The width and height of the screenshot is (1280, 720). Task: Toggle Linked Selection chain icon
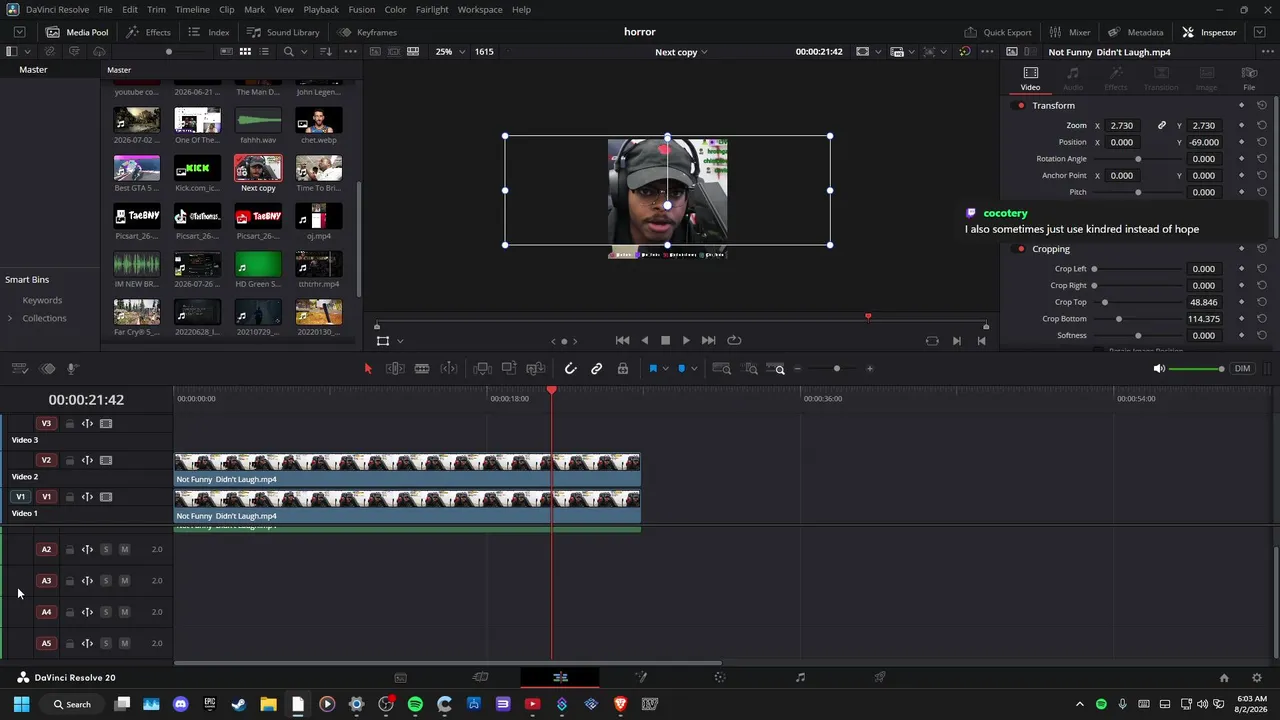pos(597,369)
